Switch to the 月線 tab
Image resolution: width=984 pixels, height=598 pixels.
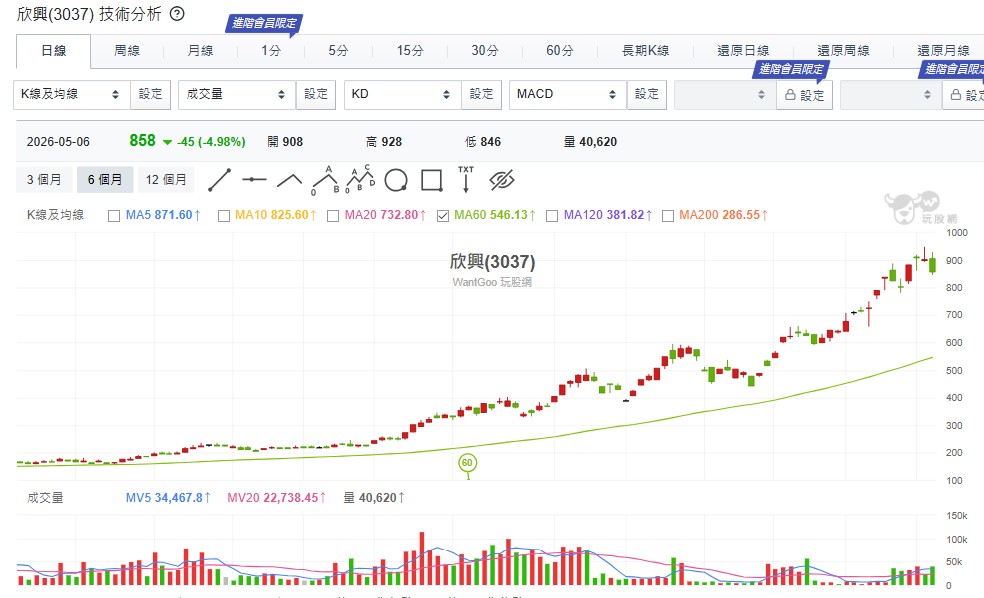pos(200,51)
